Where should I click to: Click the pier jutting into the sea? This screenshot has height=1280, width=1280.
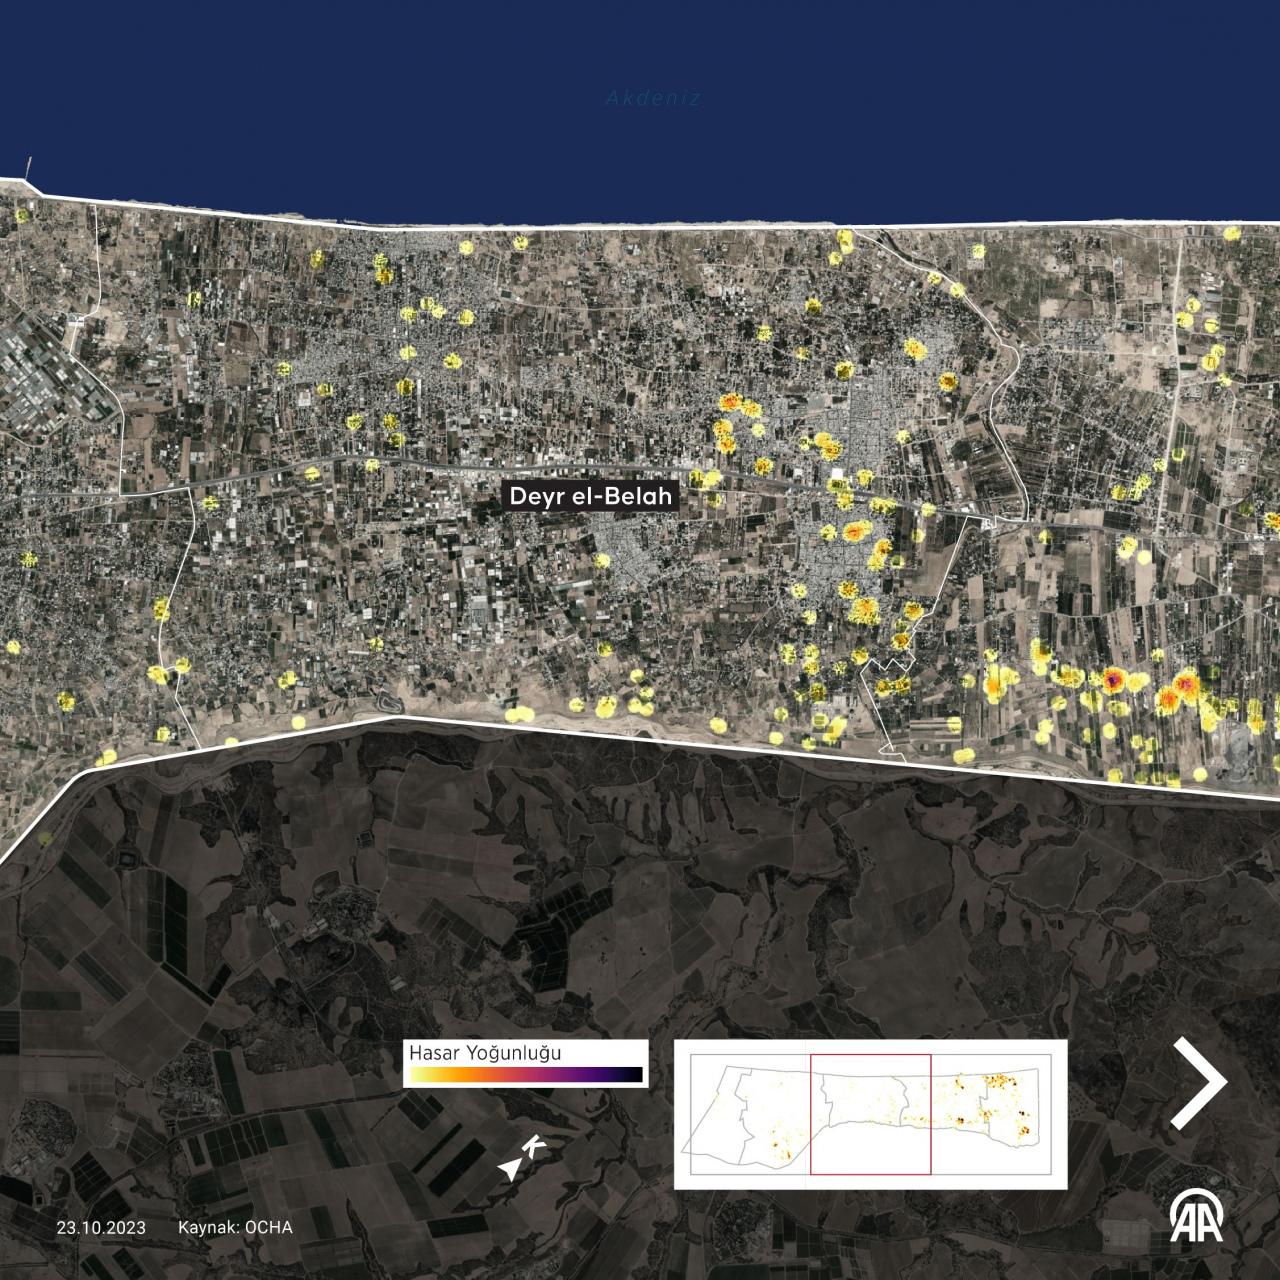click(x=29, y=166)
